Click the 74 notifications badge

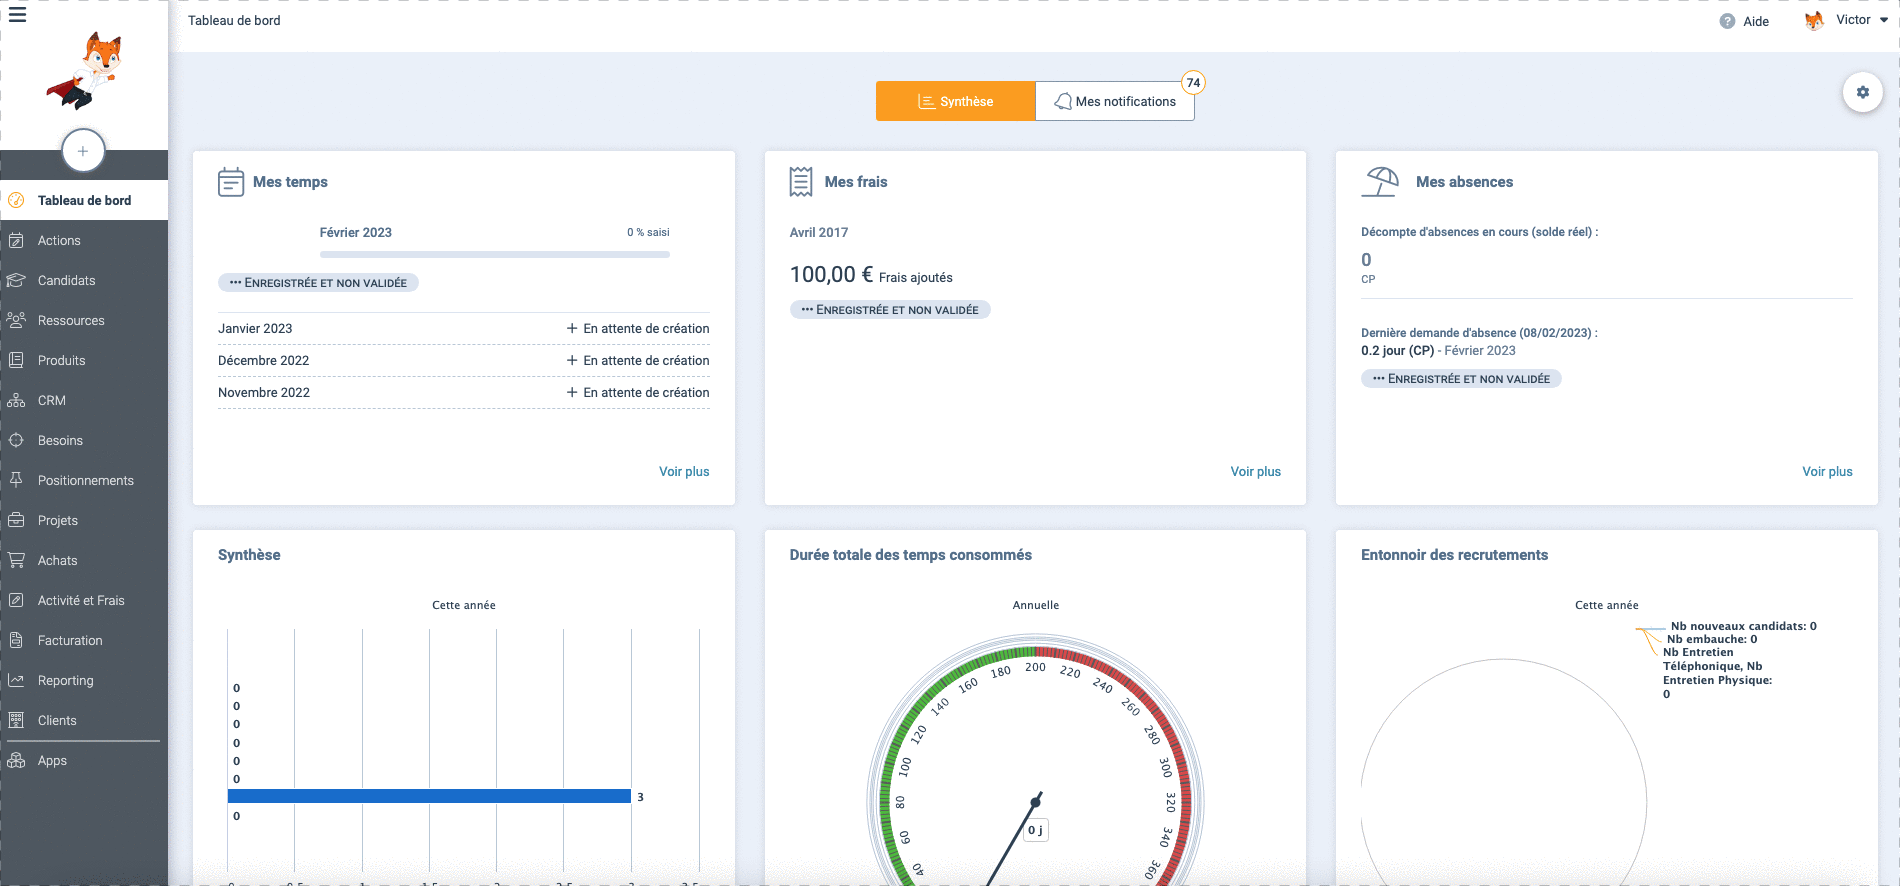[1193, 83]
